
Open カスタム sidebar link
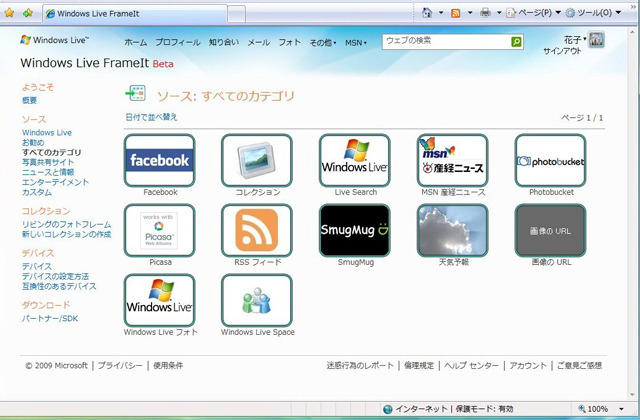pyautogui.click(x=37, y=192)
